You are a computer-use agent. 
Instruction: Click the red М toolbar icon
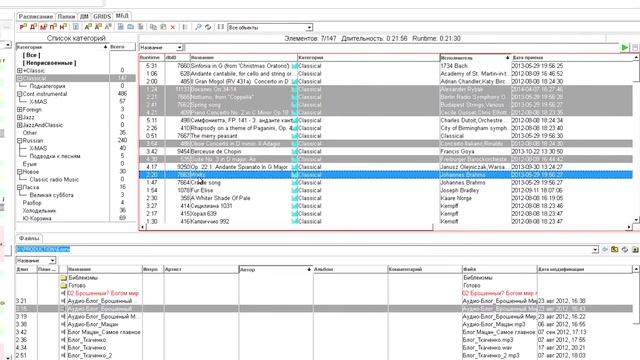[x=43, y=27]
